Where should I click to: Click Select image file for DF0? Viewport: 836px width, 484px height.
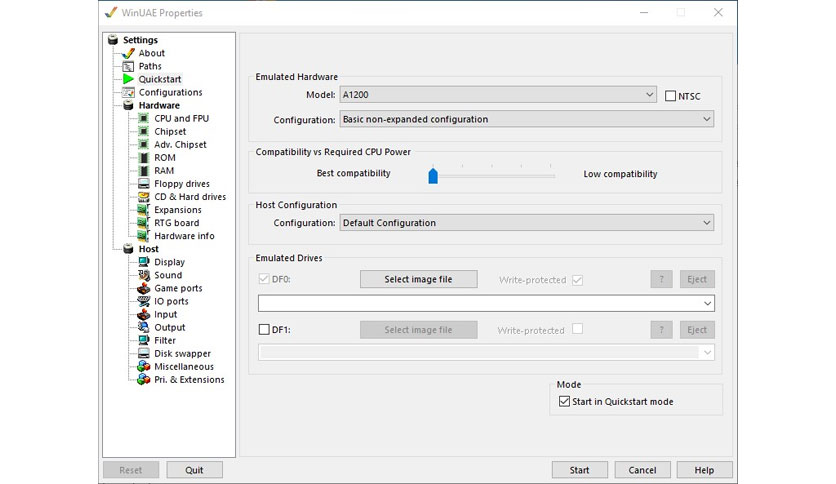[x=419, y=279]
